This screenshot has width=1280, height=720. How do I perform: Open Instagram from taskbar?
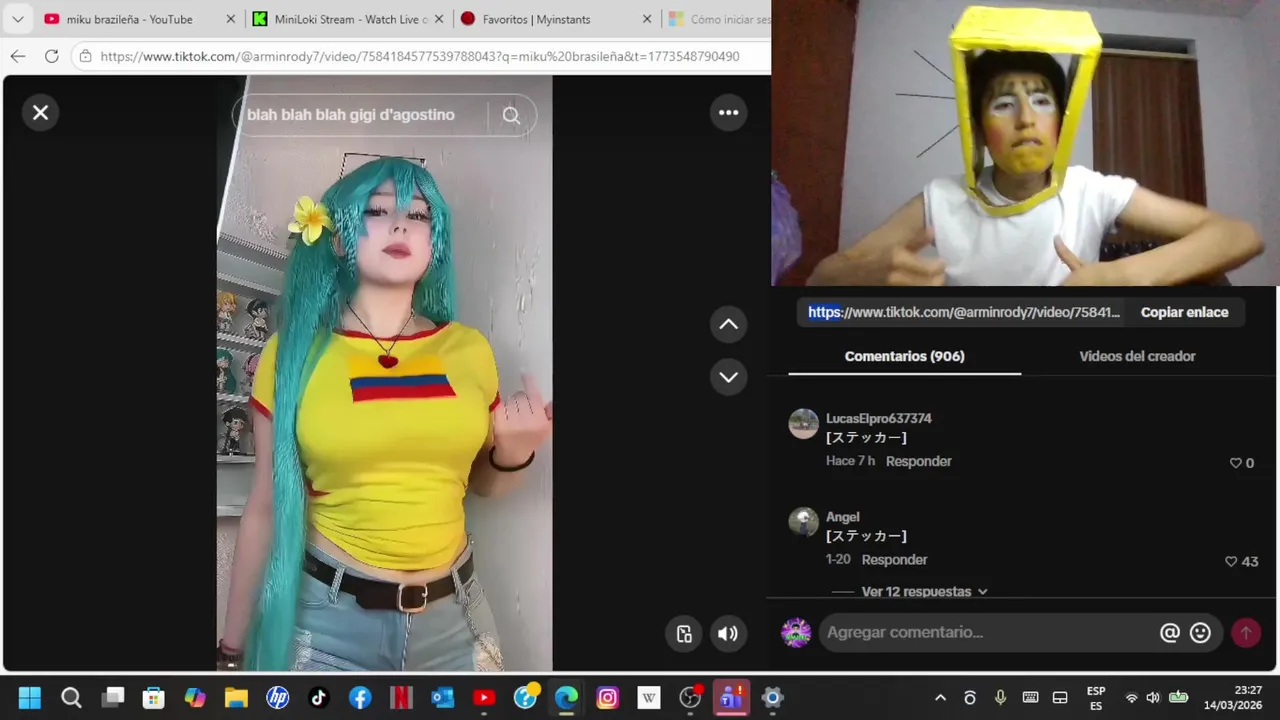[x=607, y=697]
